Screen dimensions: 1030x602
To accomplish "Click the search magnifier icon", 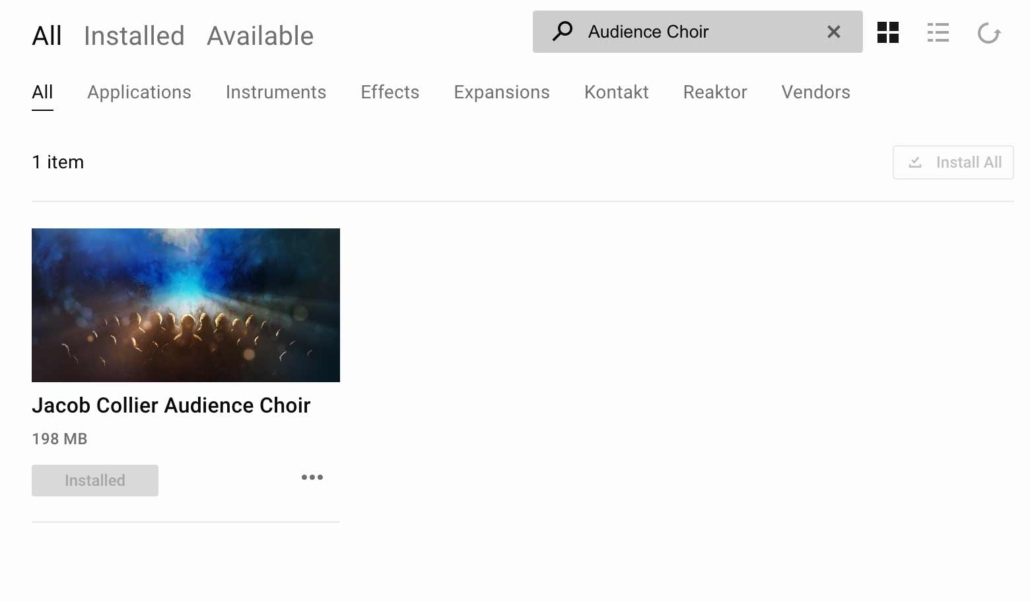I will [561, 31].
